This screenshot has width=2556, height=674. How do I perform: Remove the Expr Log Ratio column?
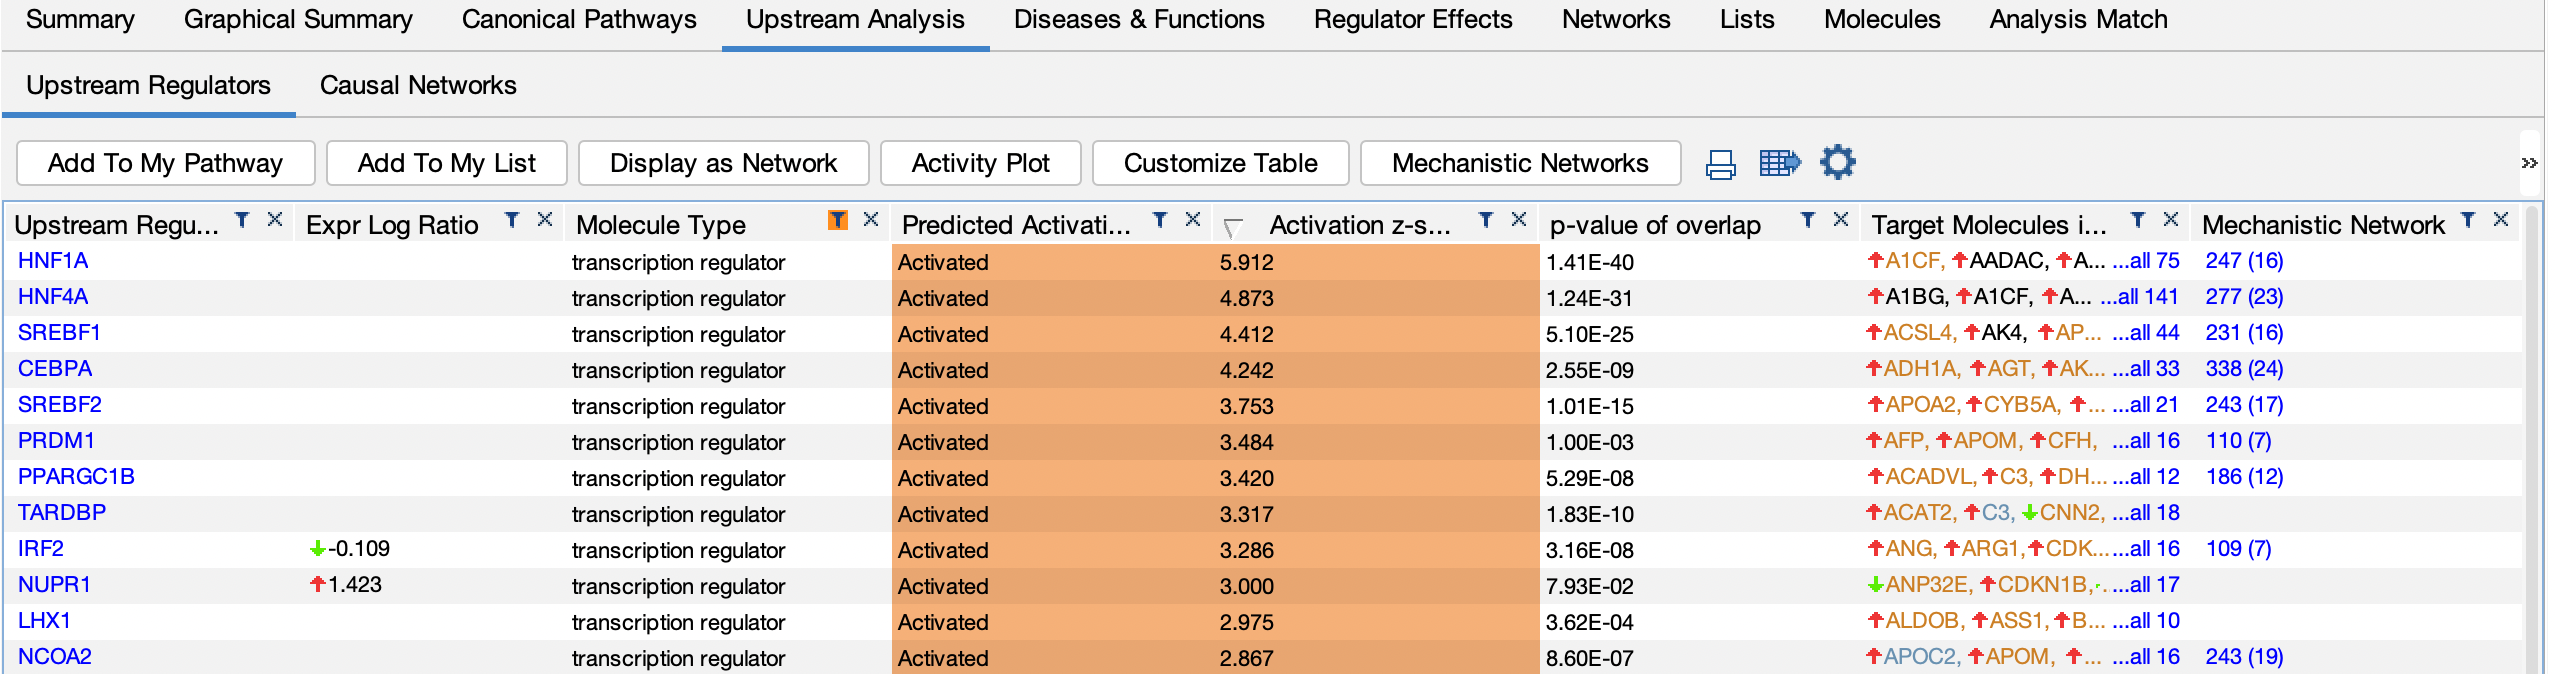pyautogui.click(x=545, y=220)
